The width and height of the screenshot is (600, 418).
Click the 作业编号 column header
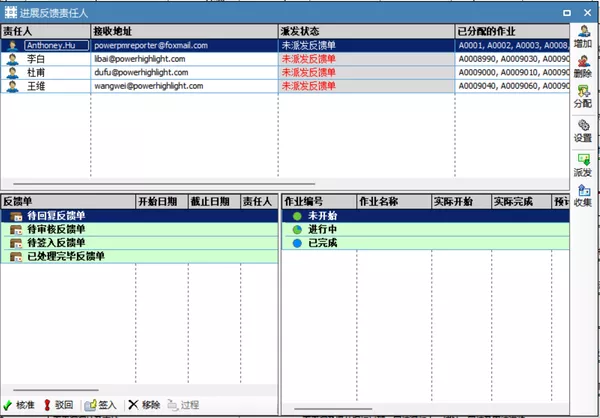[319, 202]
